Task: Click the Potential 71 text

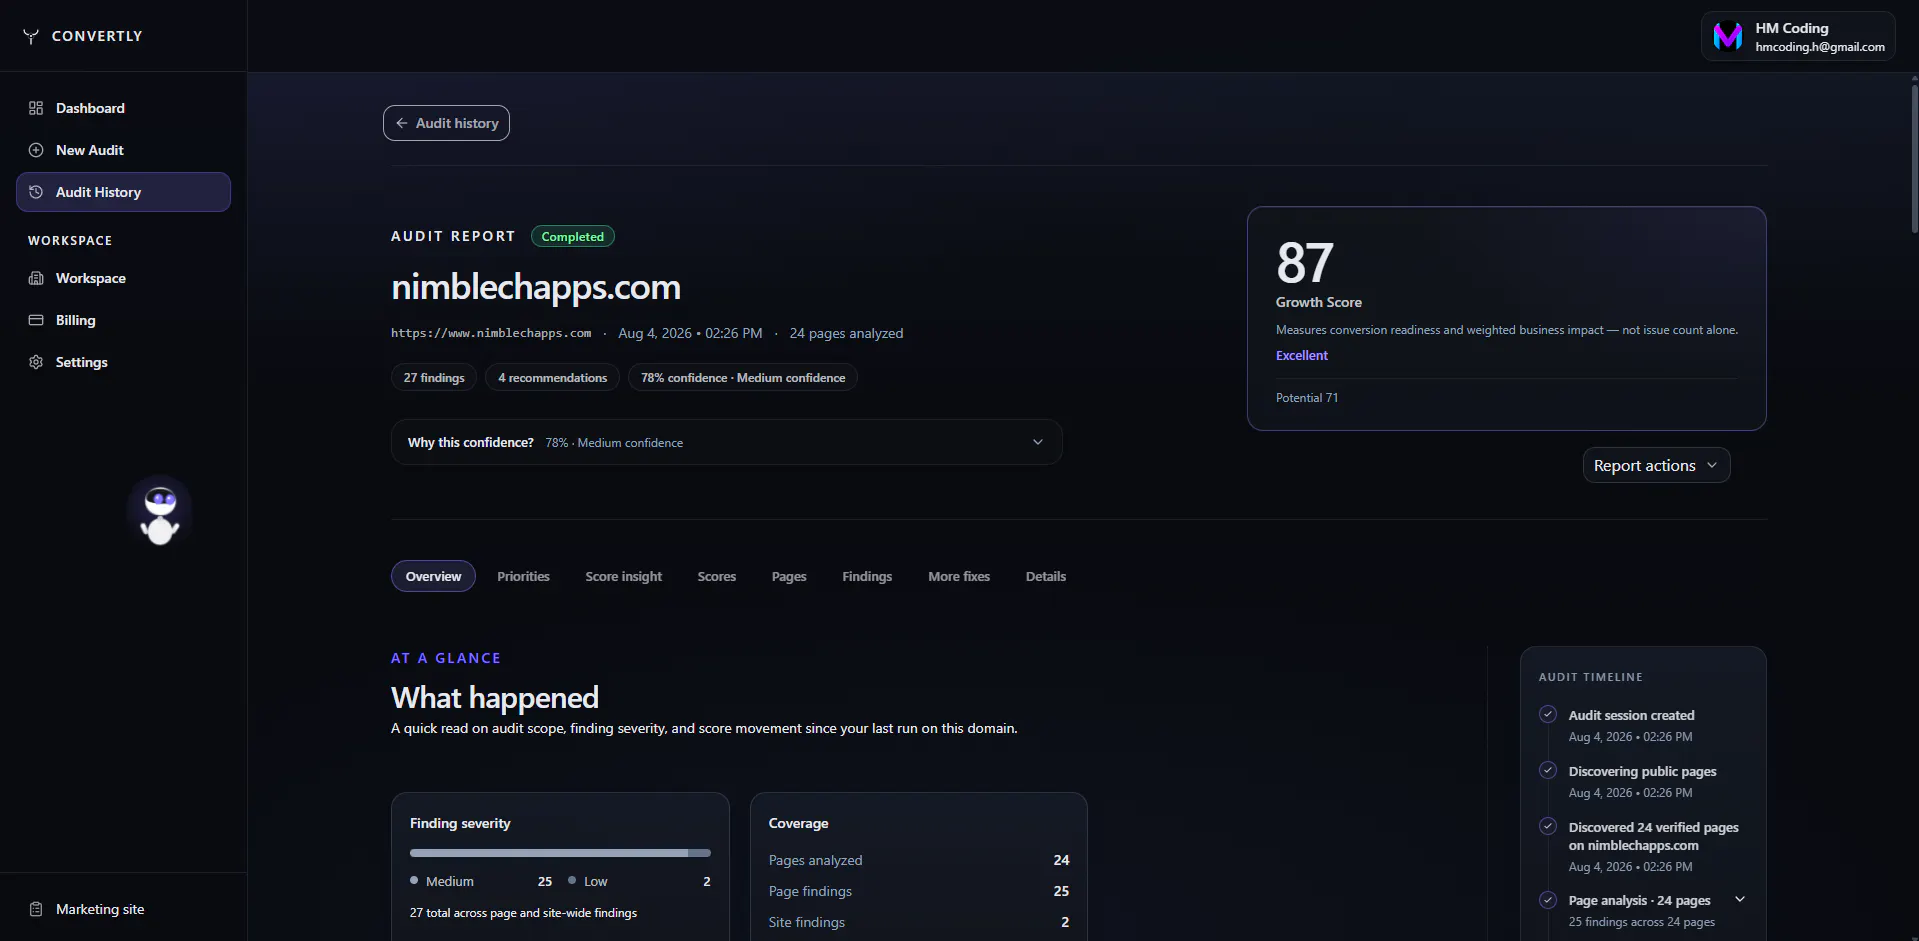Action: click(1307, 397)
